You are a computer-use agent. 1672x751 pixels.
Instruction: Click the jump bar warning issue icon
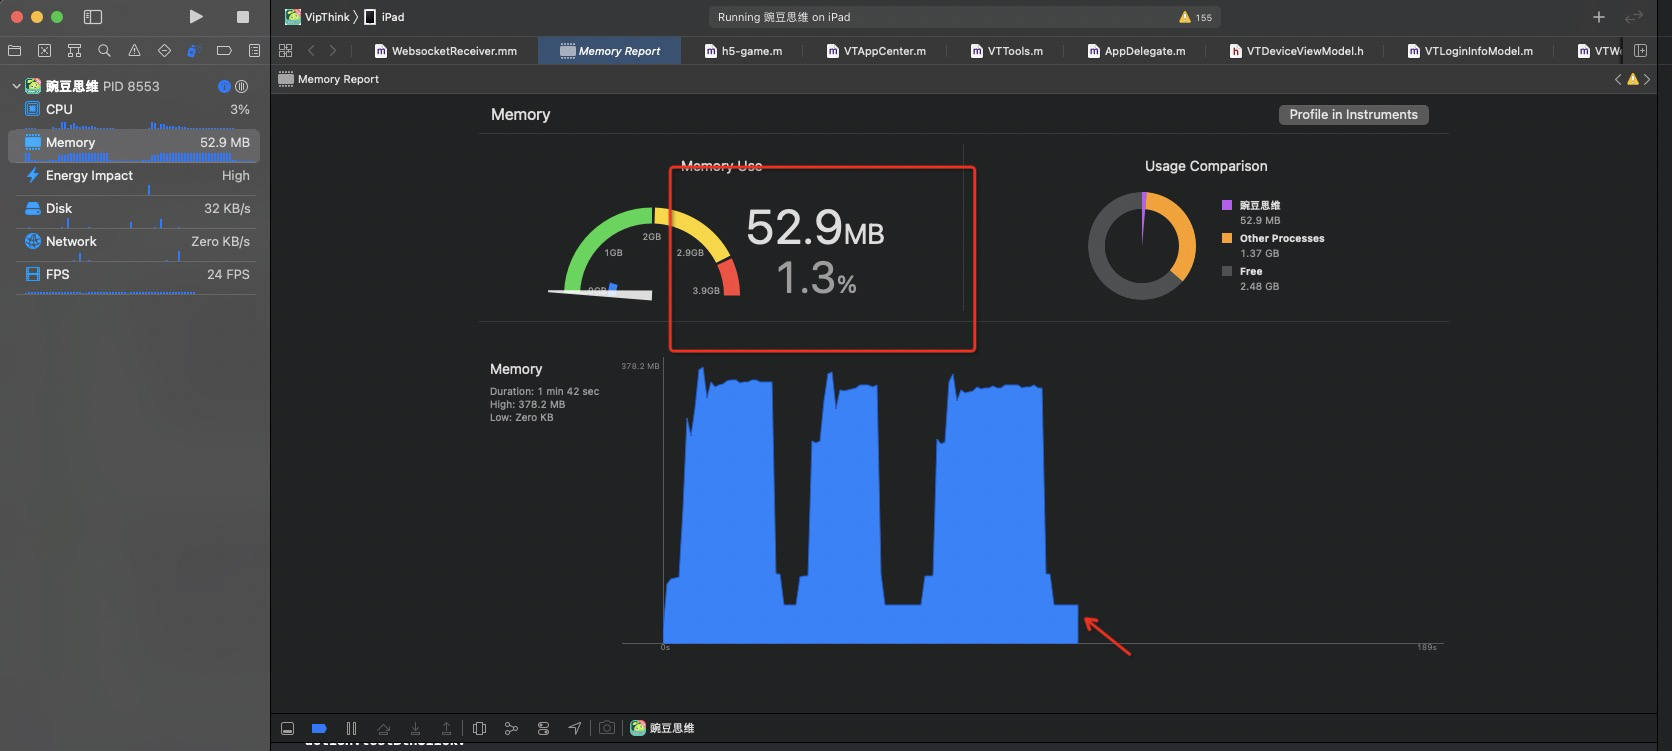point(1633,79)
